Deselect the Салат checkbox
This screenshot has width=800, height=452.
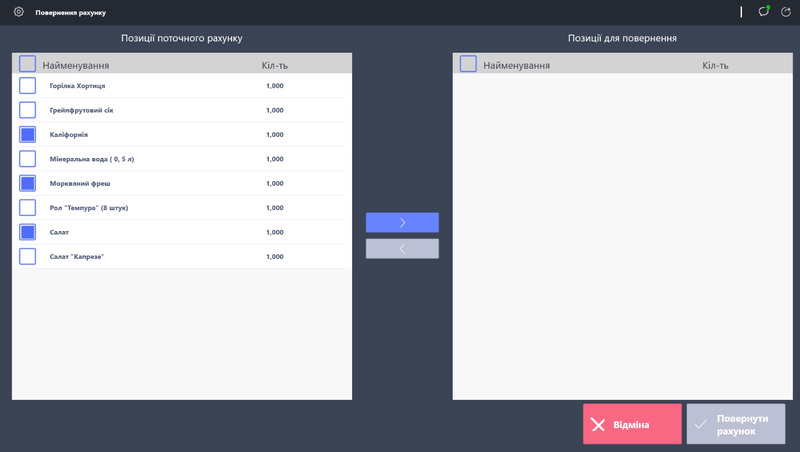(28, 232)
